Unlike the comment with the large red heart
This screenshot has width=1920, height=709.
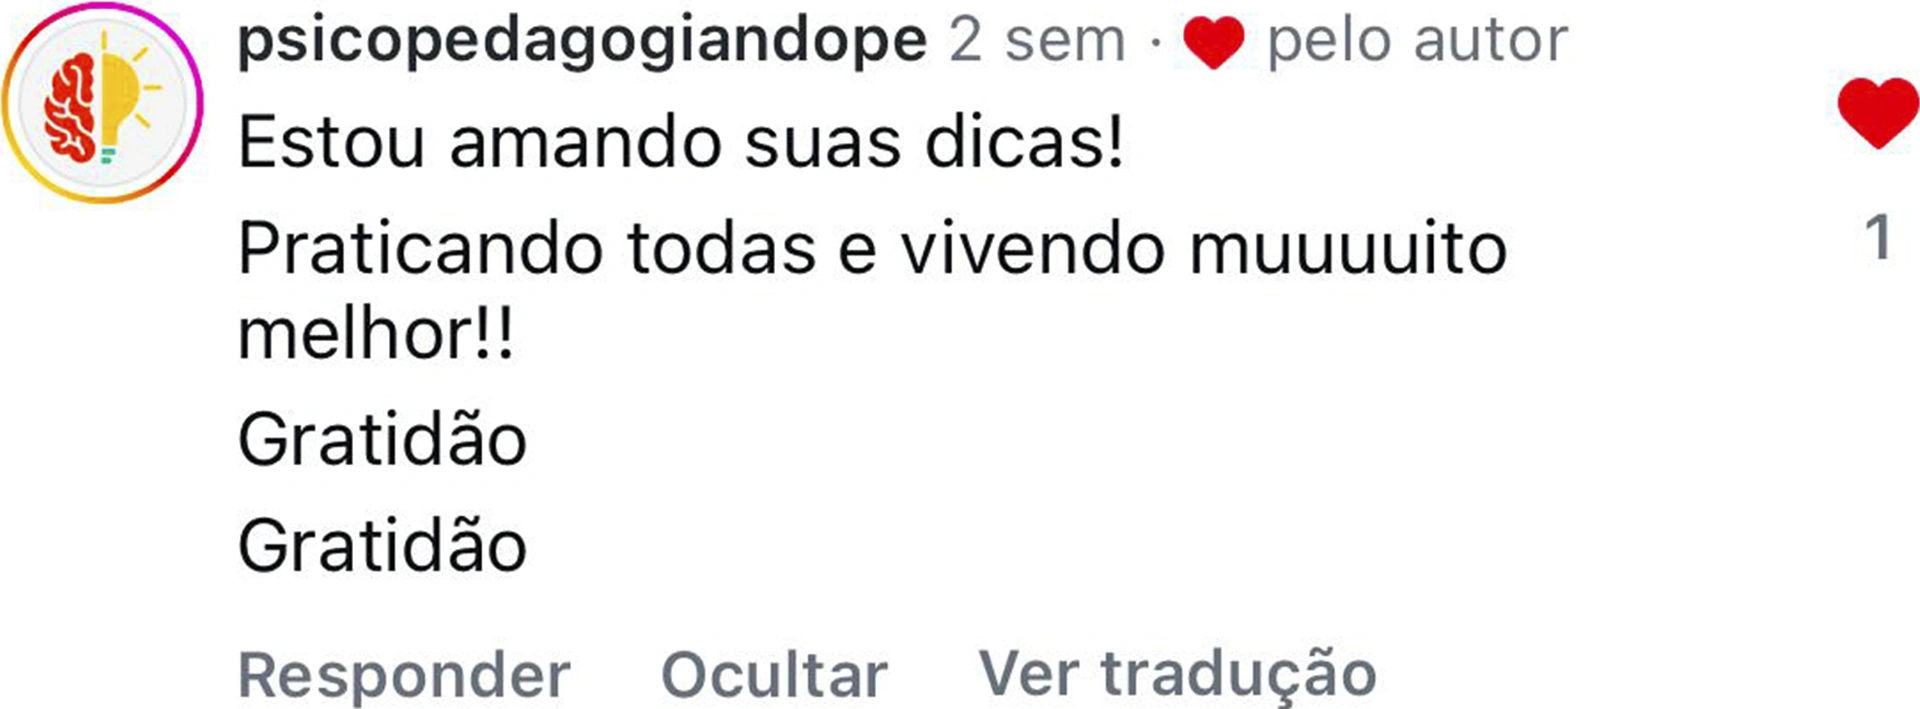pos(1878,112)
